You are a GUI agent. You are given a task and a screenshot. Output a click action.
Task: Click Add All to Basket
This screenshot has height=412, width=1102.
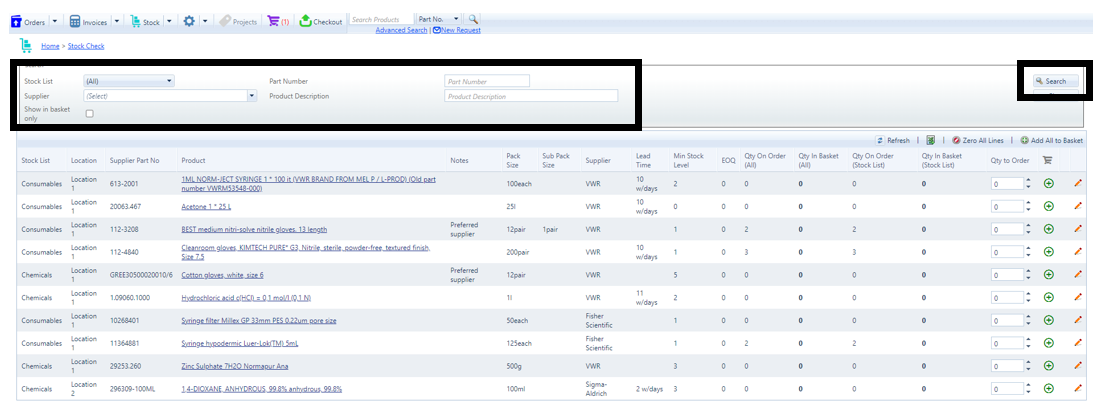1051,141
